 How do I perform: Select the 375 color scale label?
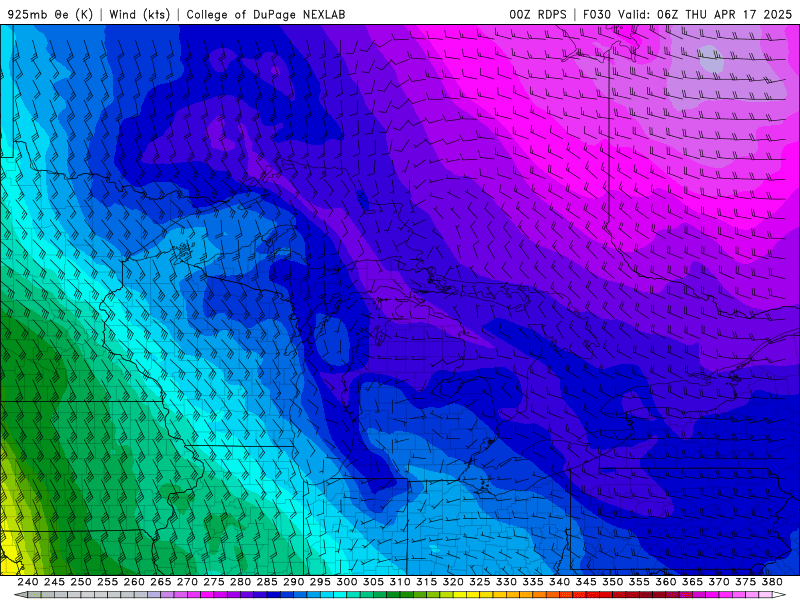tap(745, 582)
